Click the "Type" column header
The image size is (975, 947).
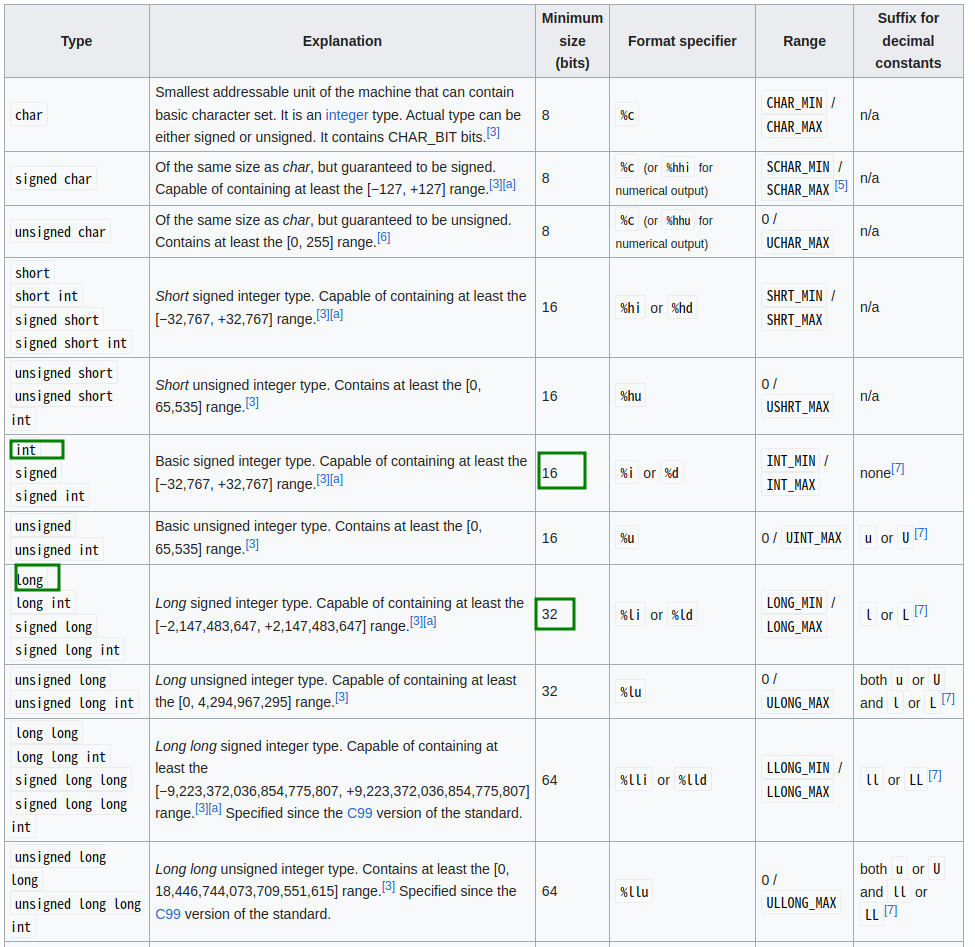click(76, 41)
